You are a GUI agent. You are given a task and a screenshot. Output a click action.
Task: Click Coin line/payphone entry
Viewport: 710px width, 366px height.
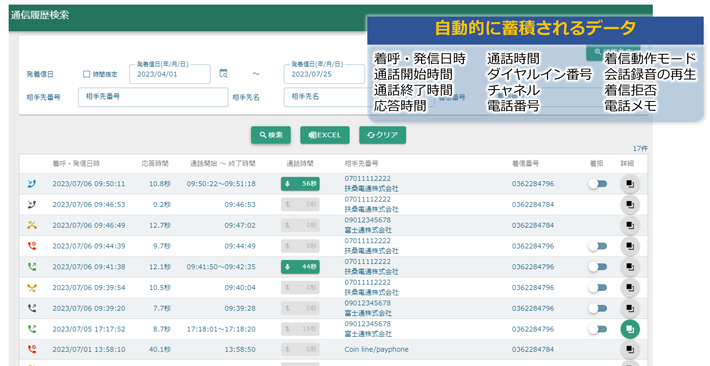point(376,350)
